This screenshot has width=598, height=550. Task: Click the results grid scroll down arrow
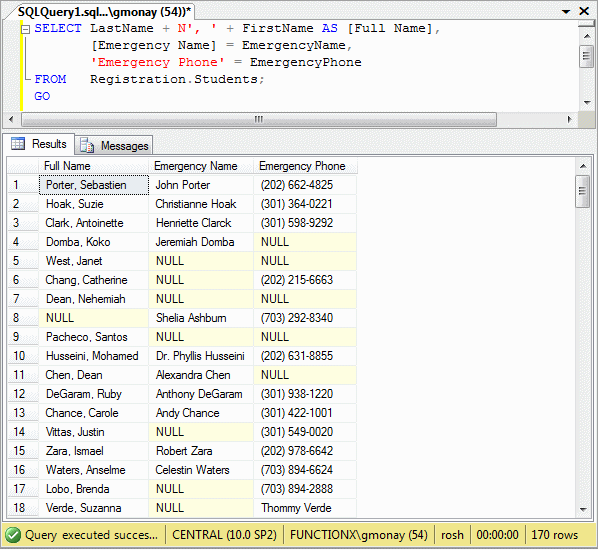click(x=583, y=509)
